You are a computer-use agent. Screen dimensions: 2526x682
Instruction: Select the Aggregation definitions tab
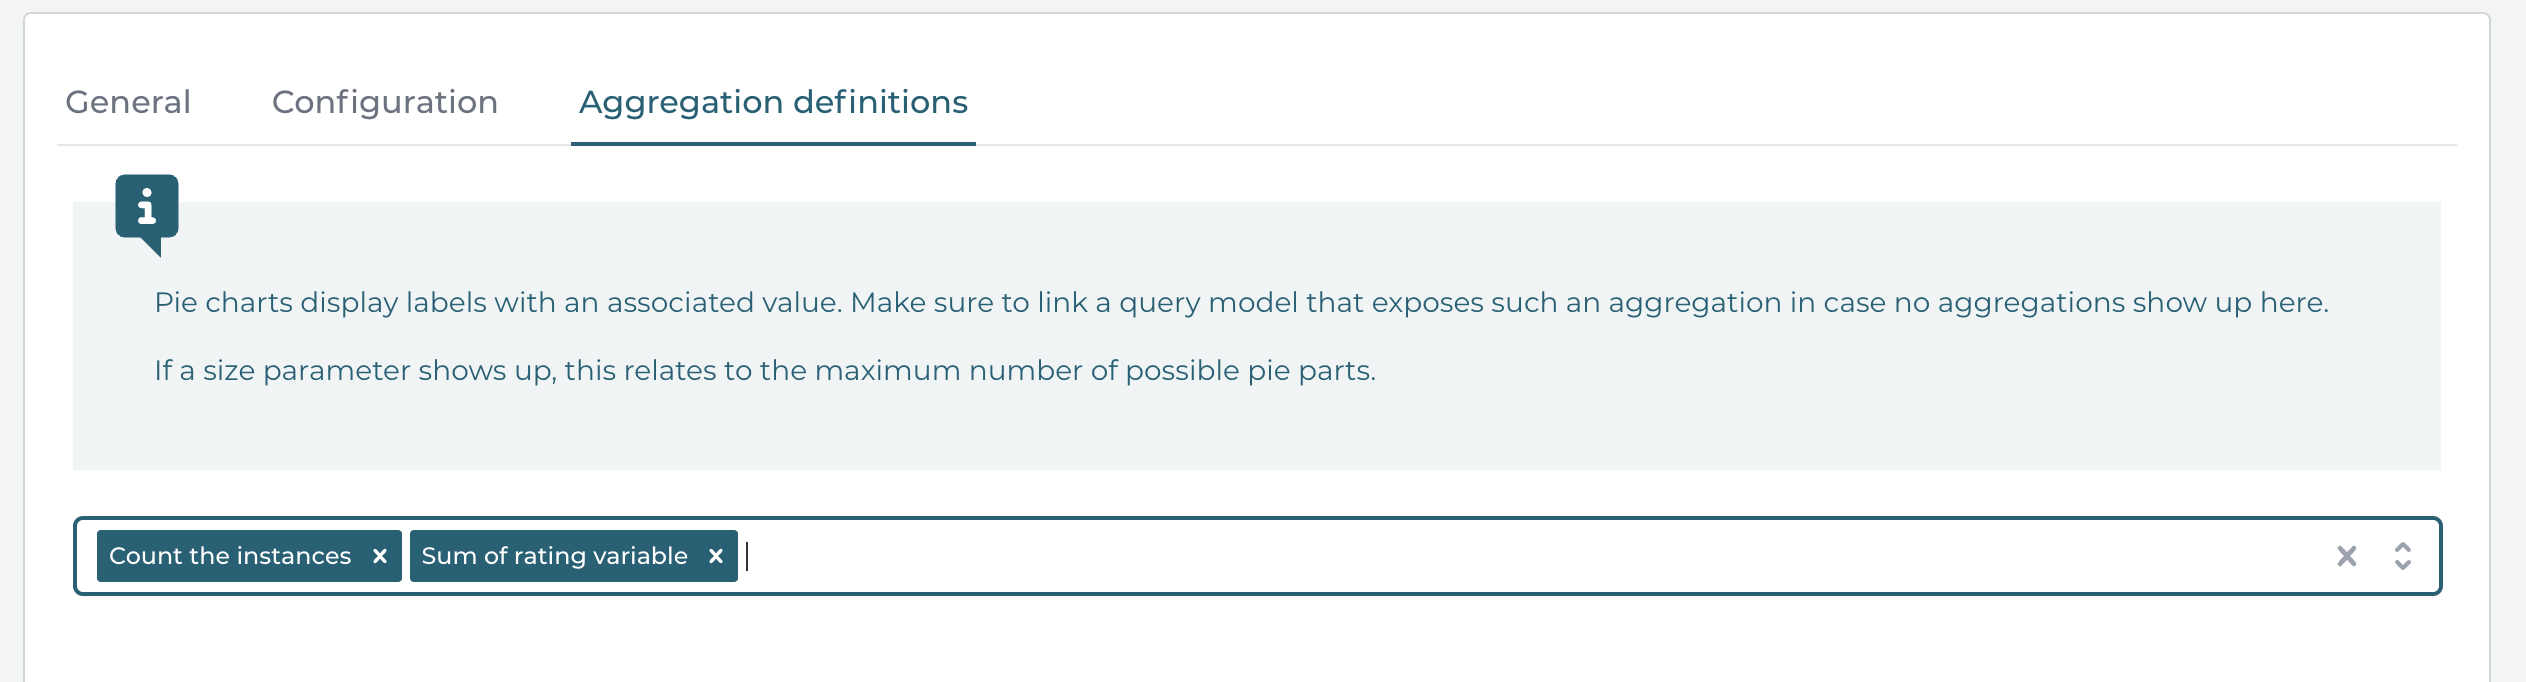[772, 102]
